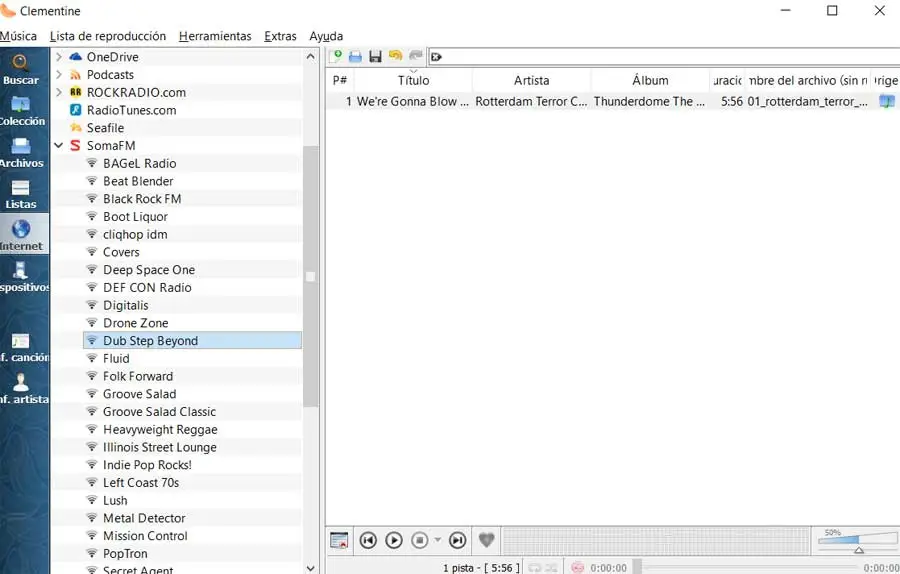Image resolution: width=900 pixels, height=574 pixels.
Task: Open the Colección library sidebar tab
Action: point(21,111)
